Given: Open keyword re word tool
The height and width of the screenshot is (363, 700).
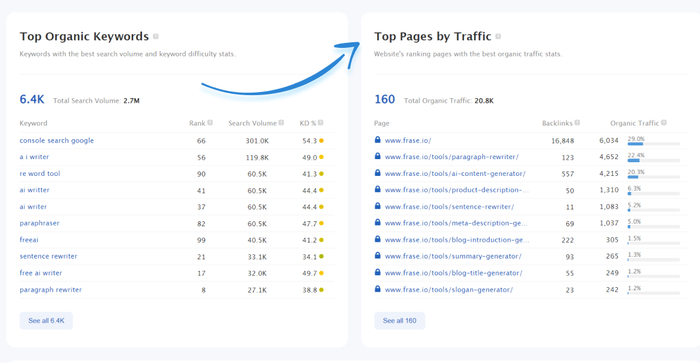Looking at the screenshot, I should pyautogui.click(x=40, y=173).
